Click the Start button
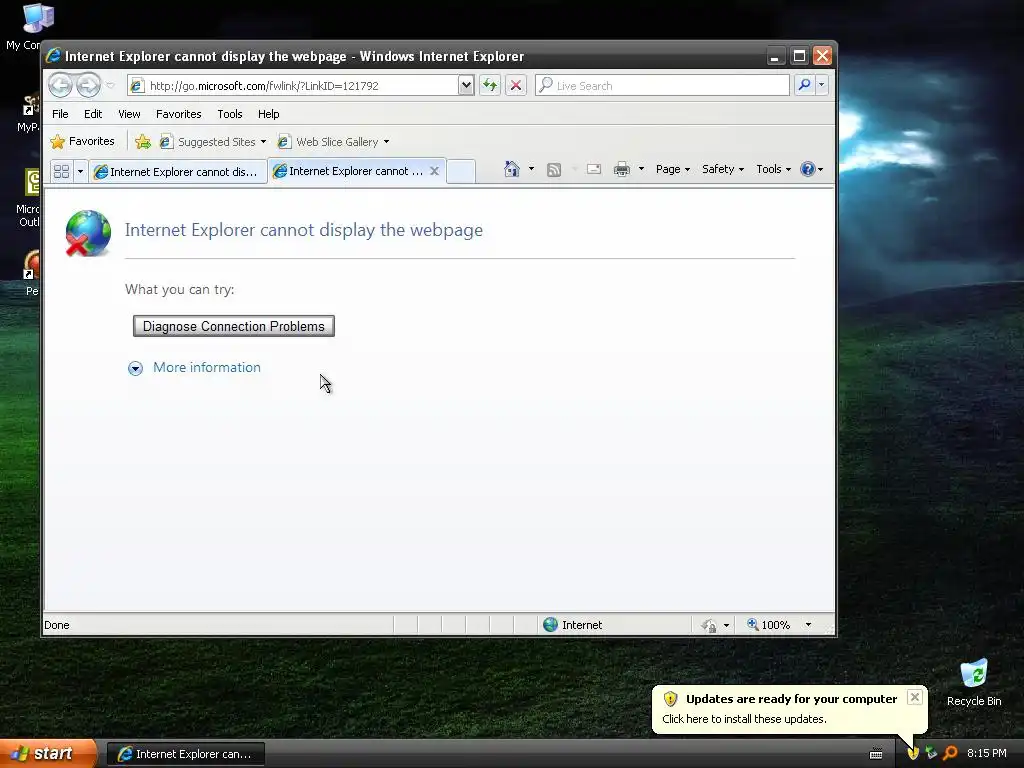 [47, 754]
